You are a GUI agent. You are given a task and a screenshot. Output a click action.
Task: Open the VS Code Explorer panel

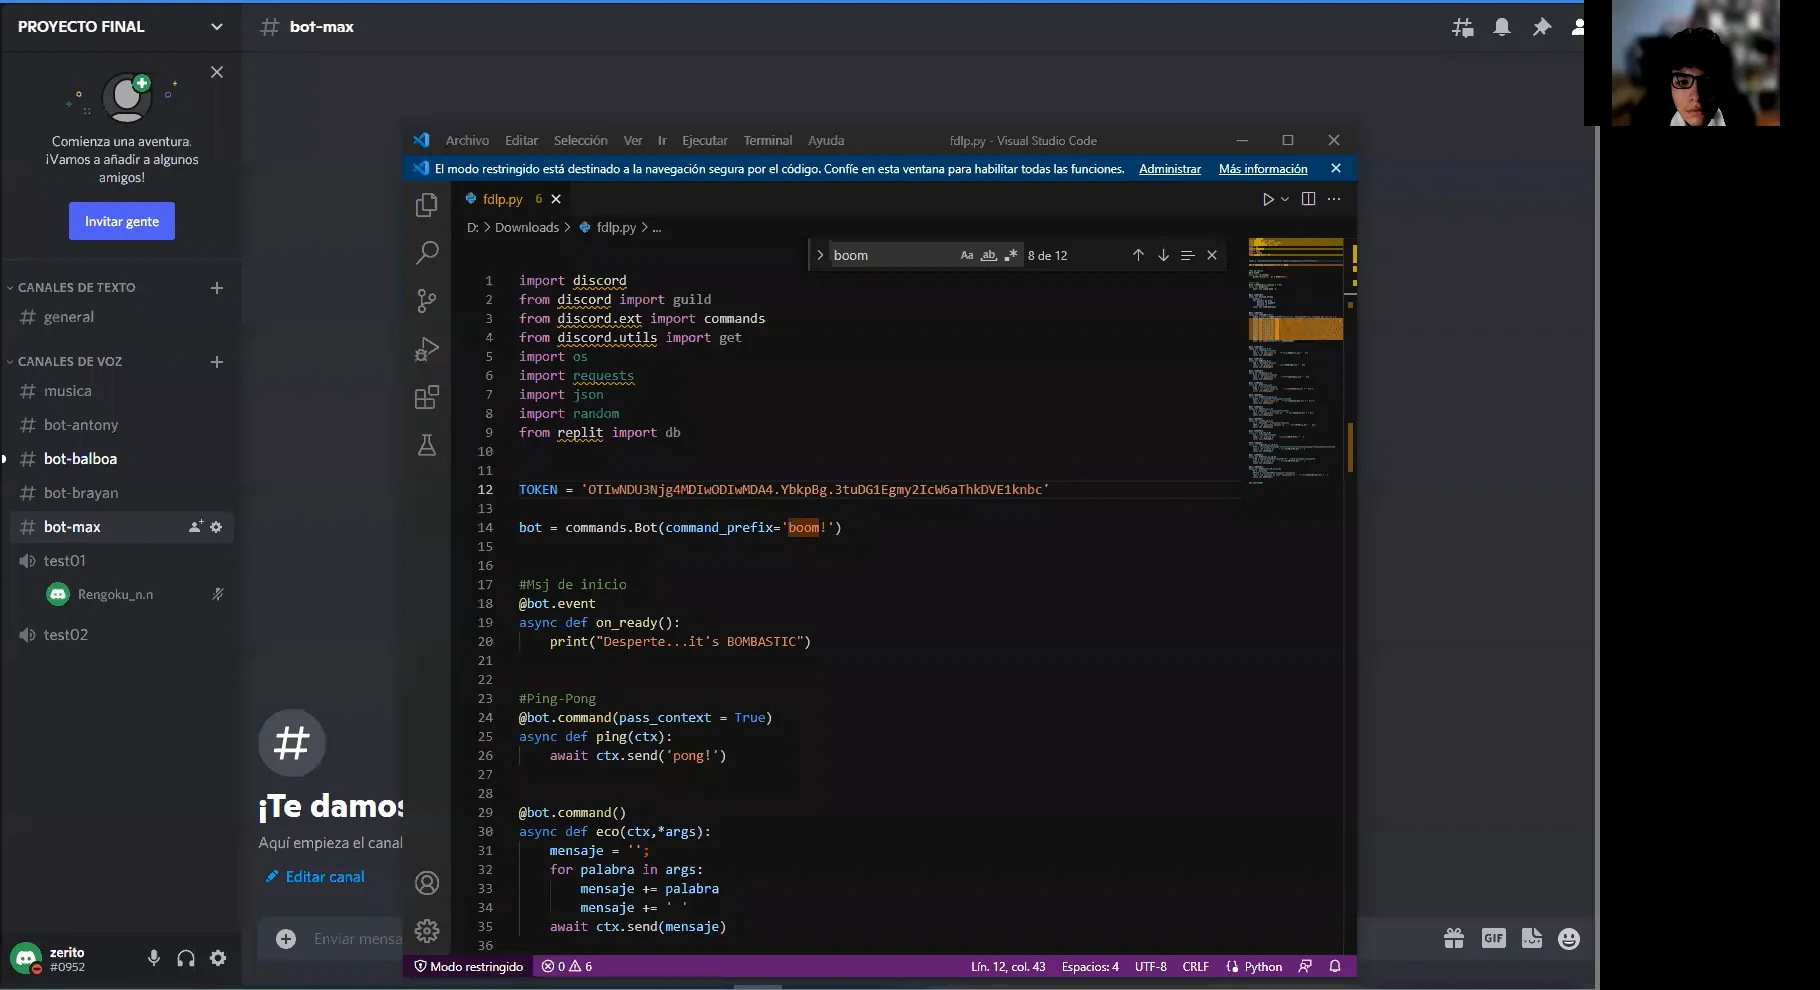pos(427,205)
